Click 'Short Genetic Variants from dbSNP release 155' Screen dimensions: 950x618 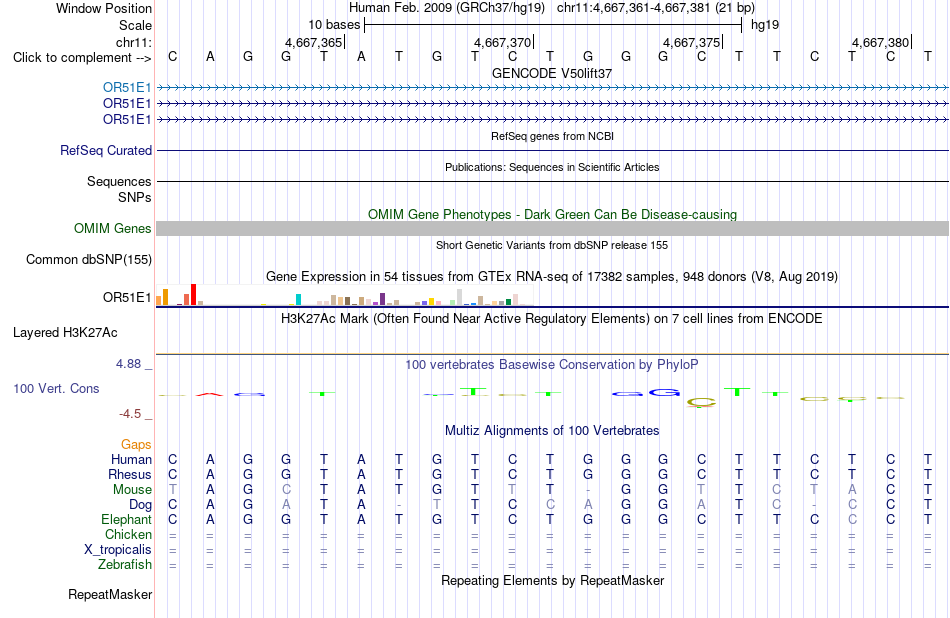tap(552, 245)
